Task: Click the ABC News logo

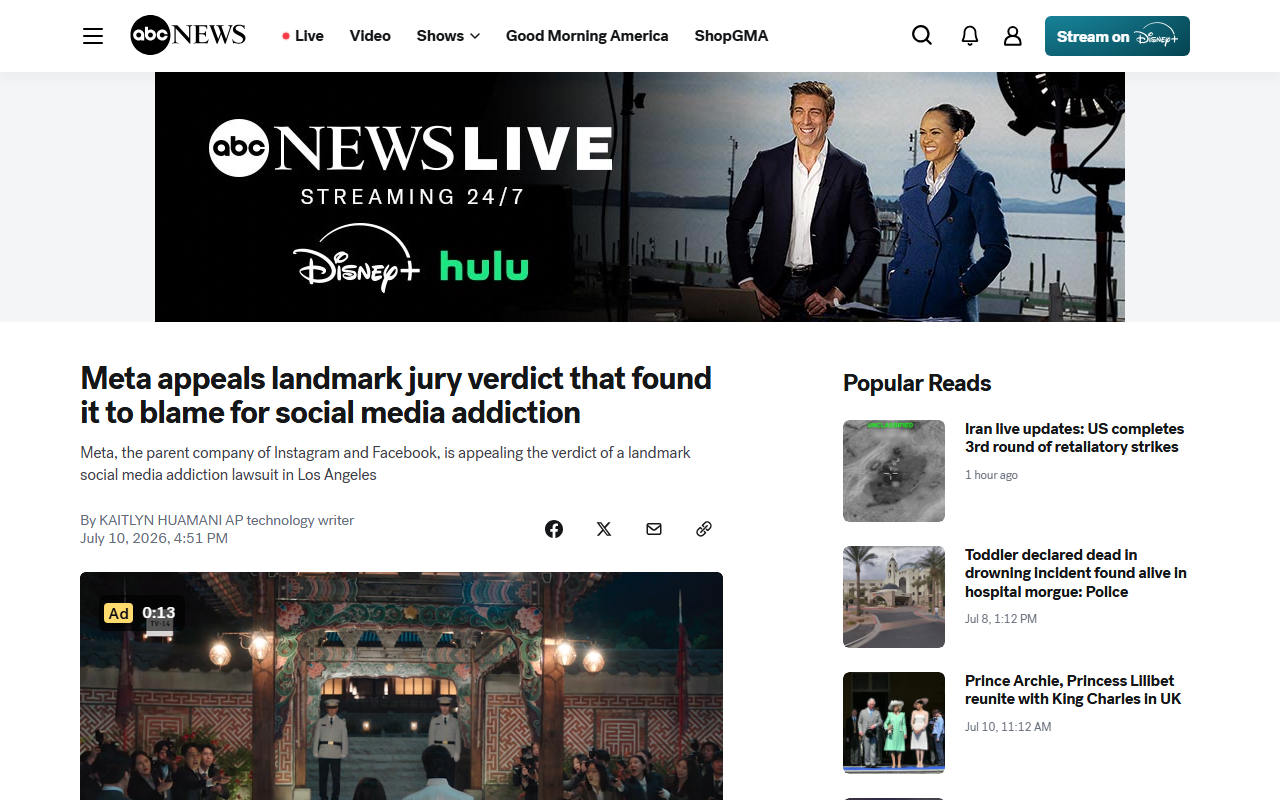Action: (x=188, y=35)
